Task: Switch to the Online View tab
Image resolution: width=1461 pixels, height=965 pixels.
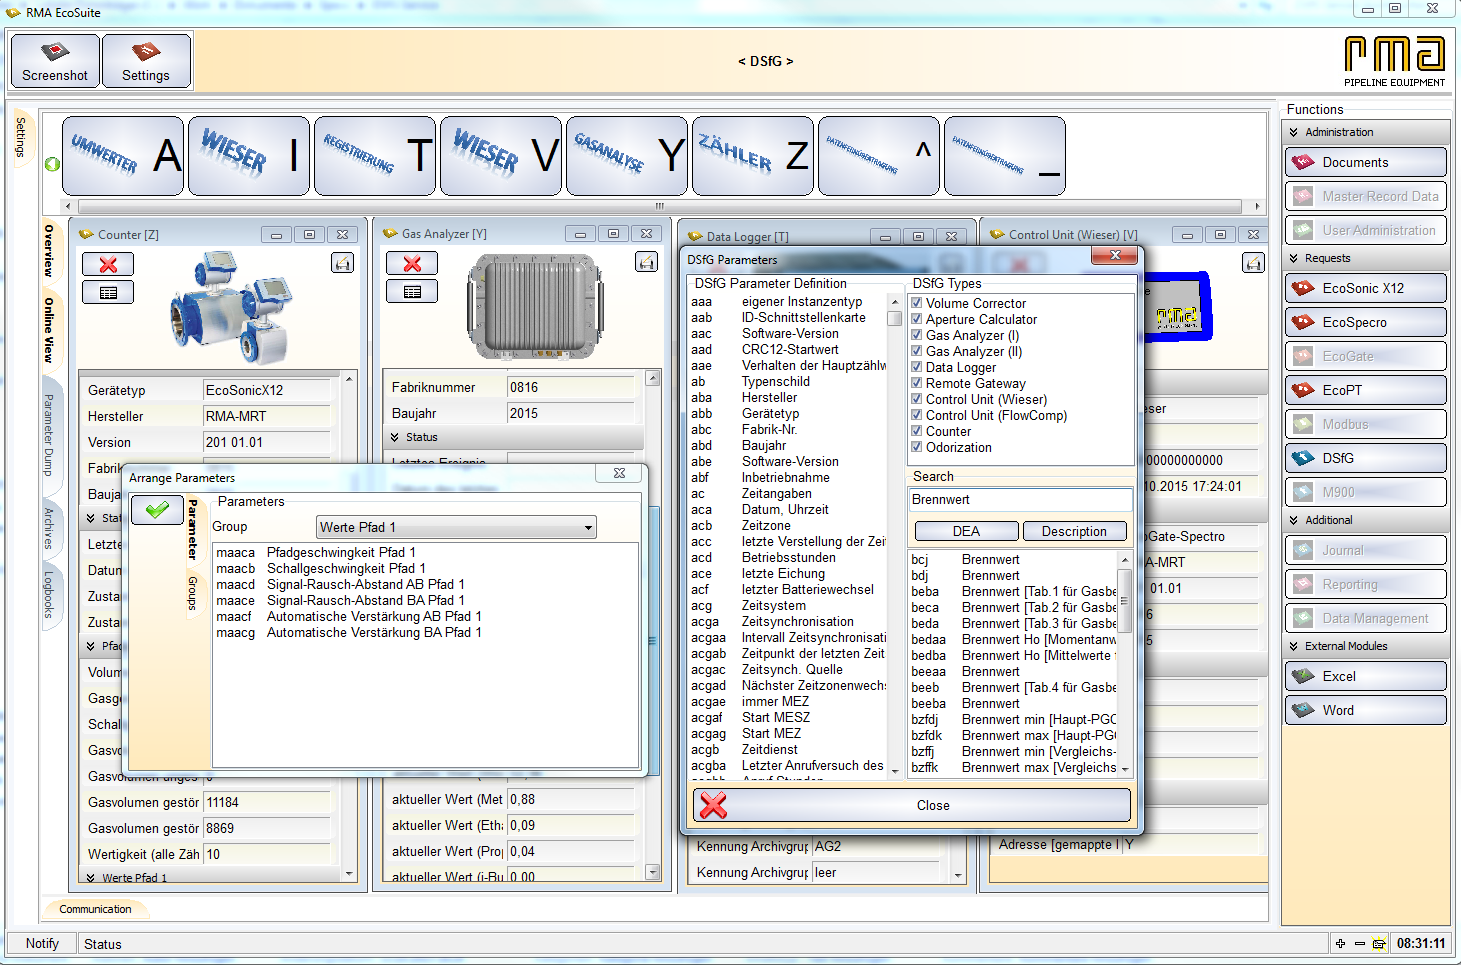Action: click(x=48, y=329)
